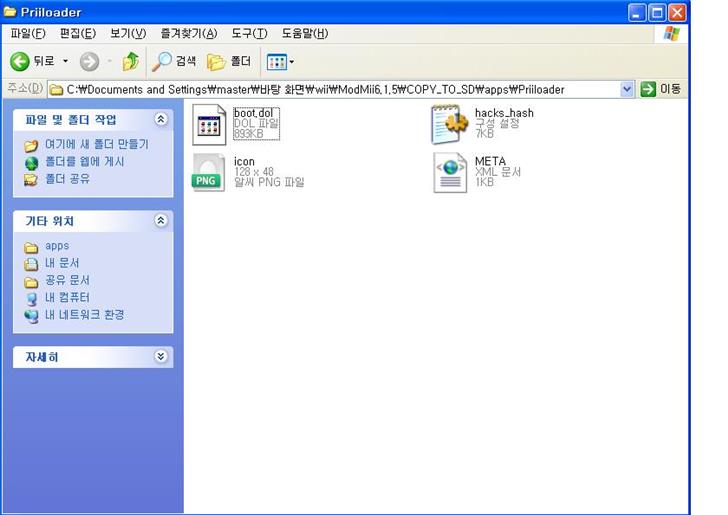Select the META XML file icon

[450, 173]
